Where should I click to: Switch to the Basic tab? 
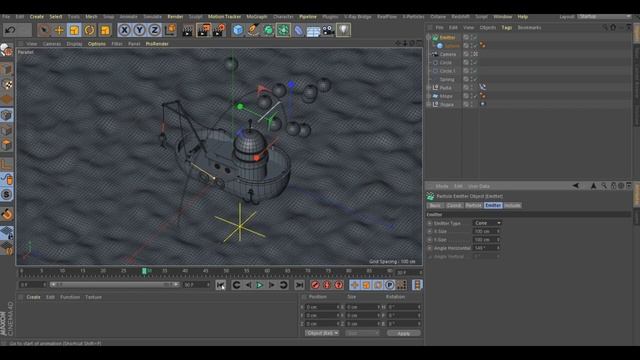(x=435, y=205)
